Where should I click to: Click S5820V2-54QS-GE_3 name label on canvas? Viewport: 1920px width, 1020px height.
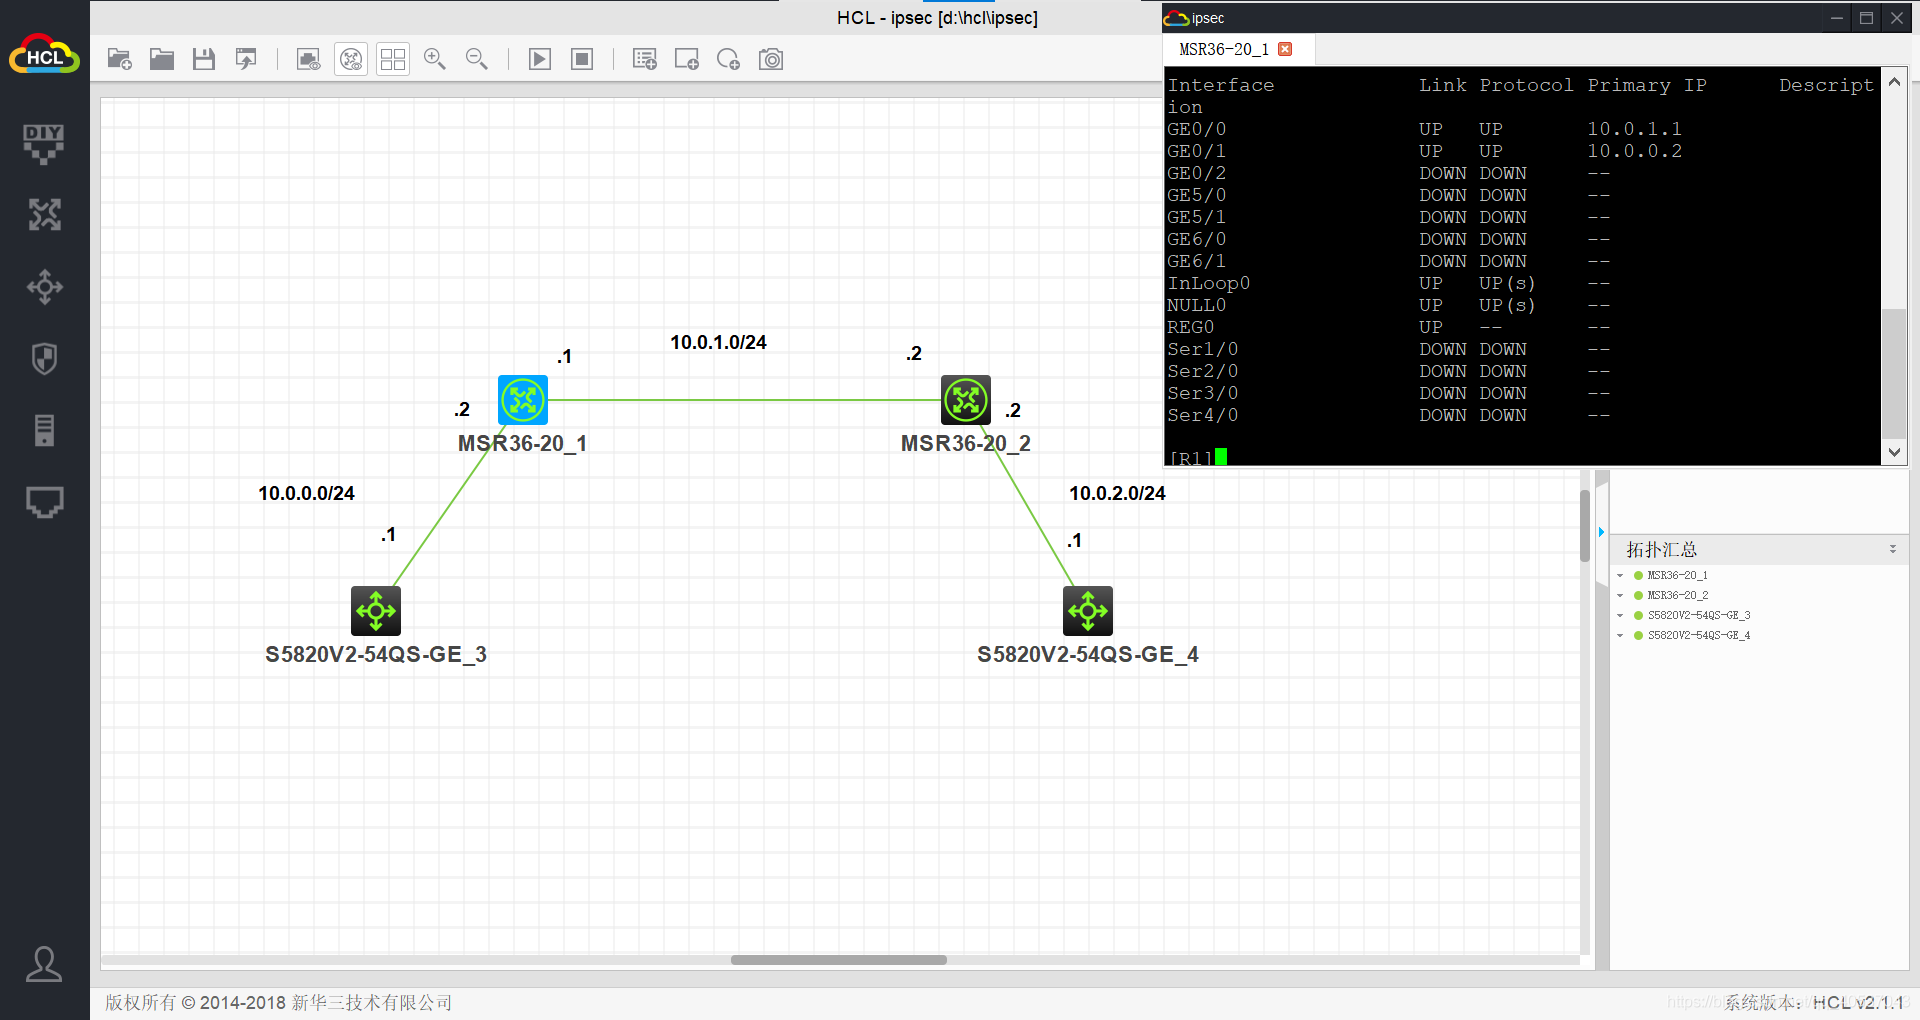pyautogui.click(x=375, y=655)
